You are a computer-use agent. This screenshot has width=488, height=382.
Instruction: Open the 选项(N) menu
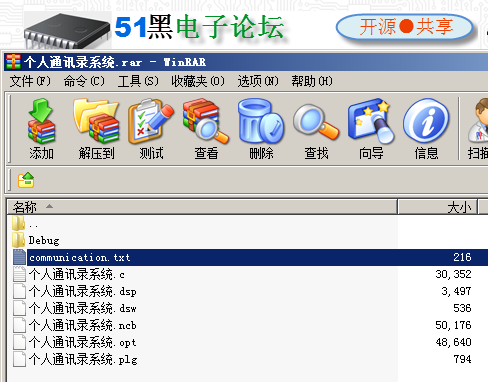[258, 81]
